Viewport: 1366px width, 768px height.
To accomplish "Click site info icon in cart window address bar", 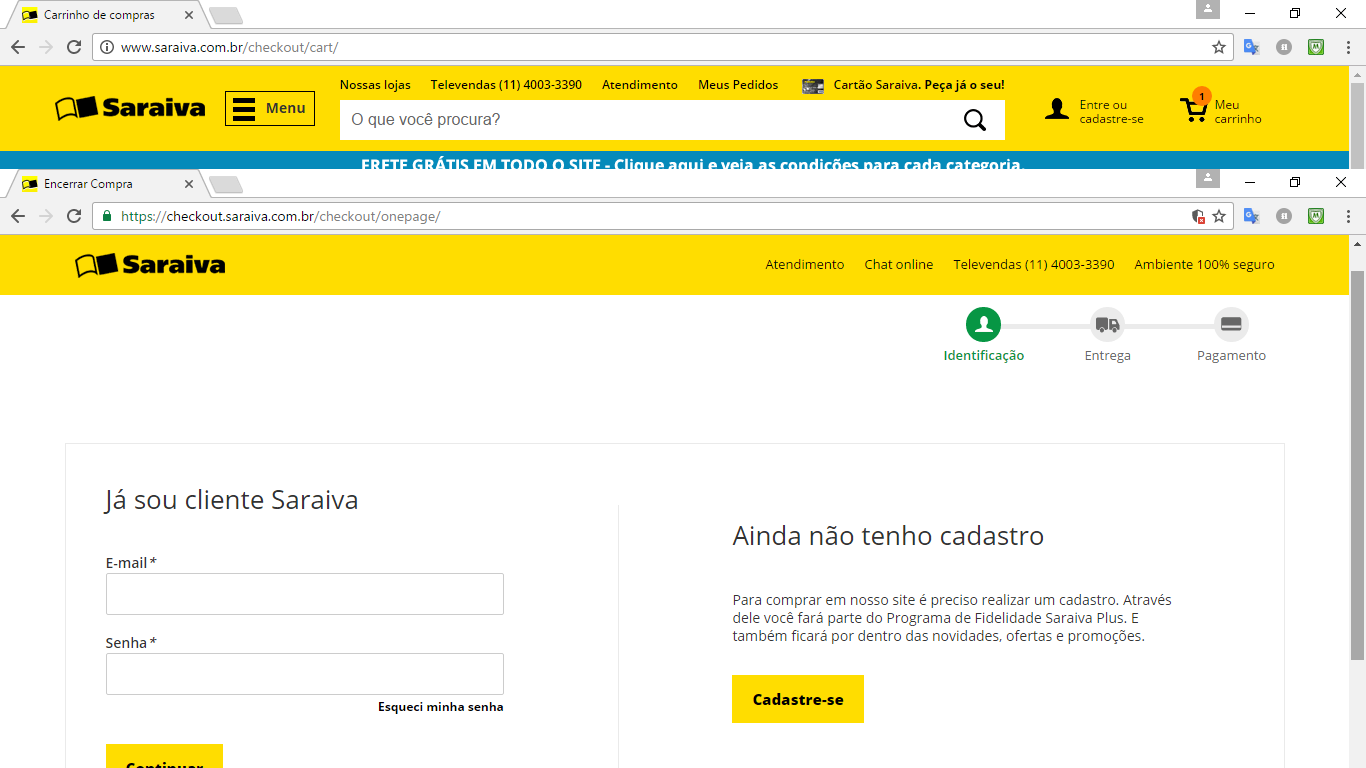I will (108, 47).
